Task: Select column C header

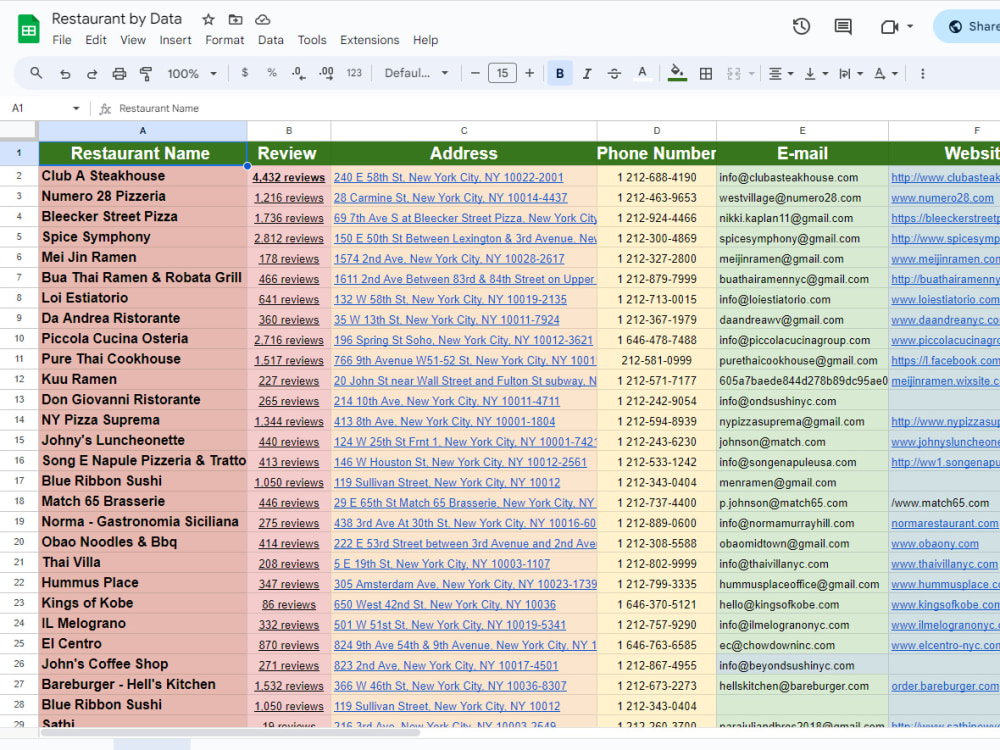Action: point(464,130)
